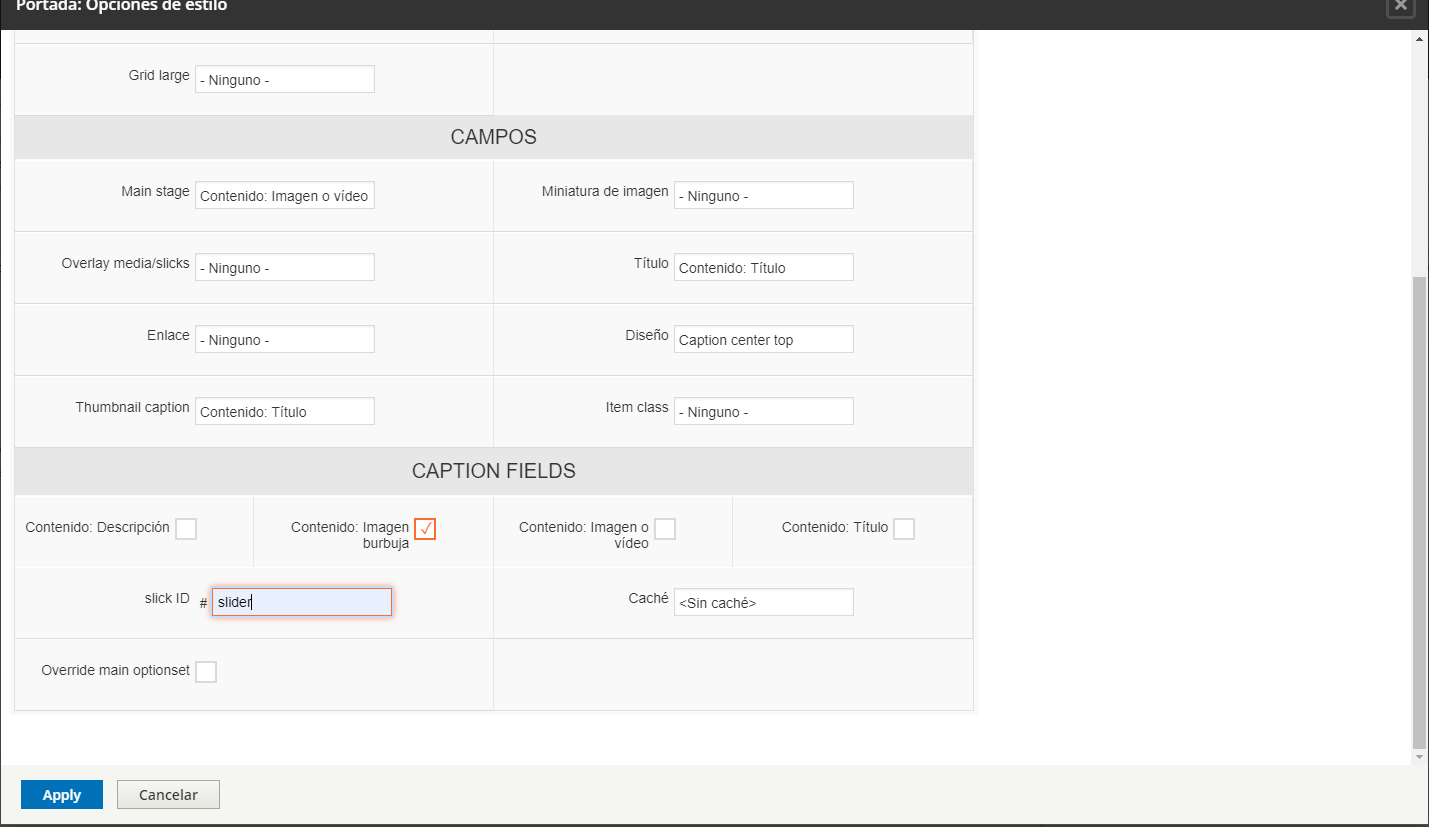The height and width of the screenshot is (827, 1429).
Task: Enable the Contenido: Descripción checkbox
Action: tap(186, 528)
